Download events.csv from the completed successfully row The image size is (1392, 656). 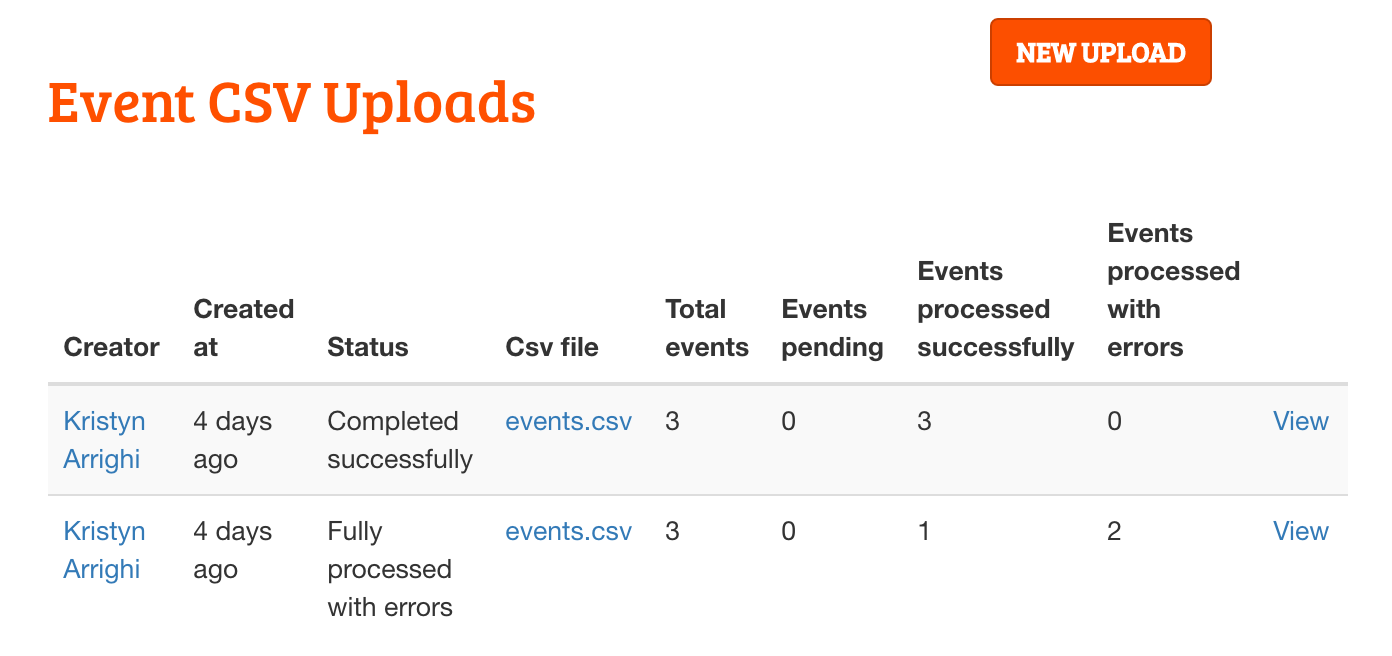[x=569, y=421]
